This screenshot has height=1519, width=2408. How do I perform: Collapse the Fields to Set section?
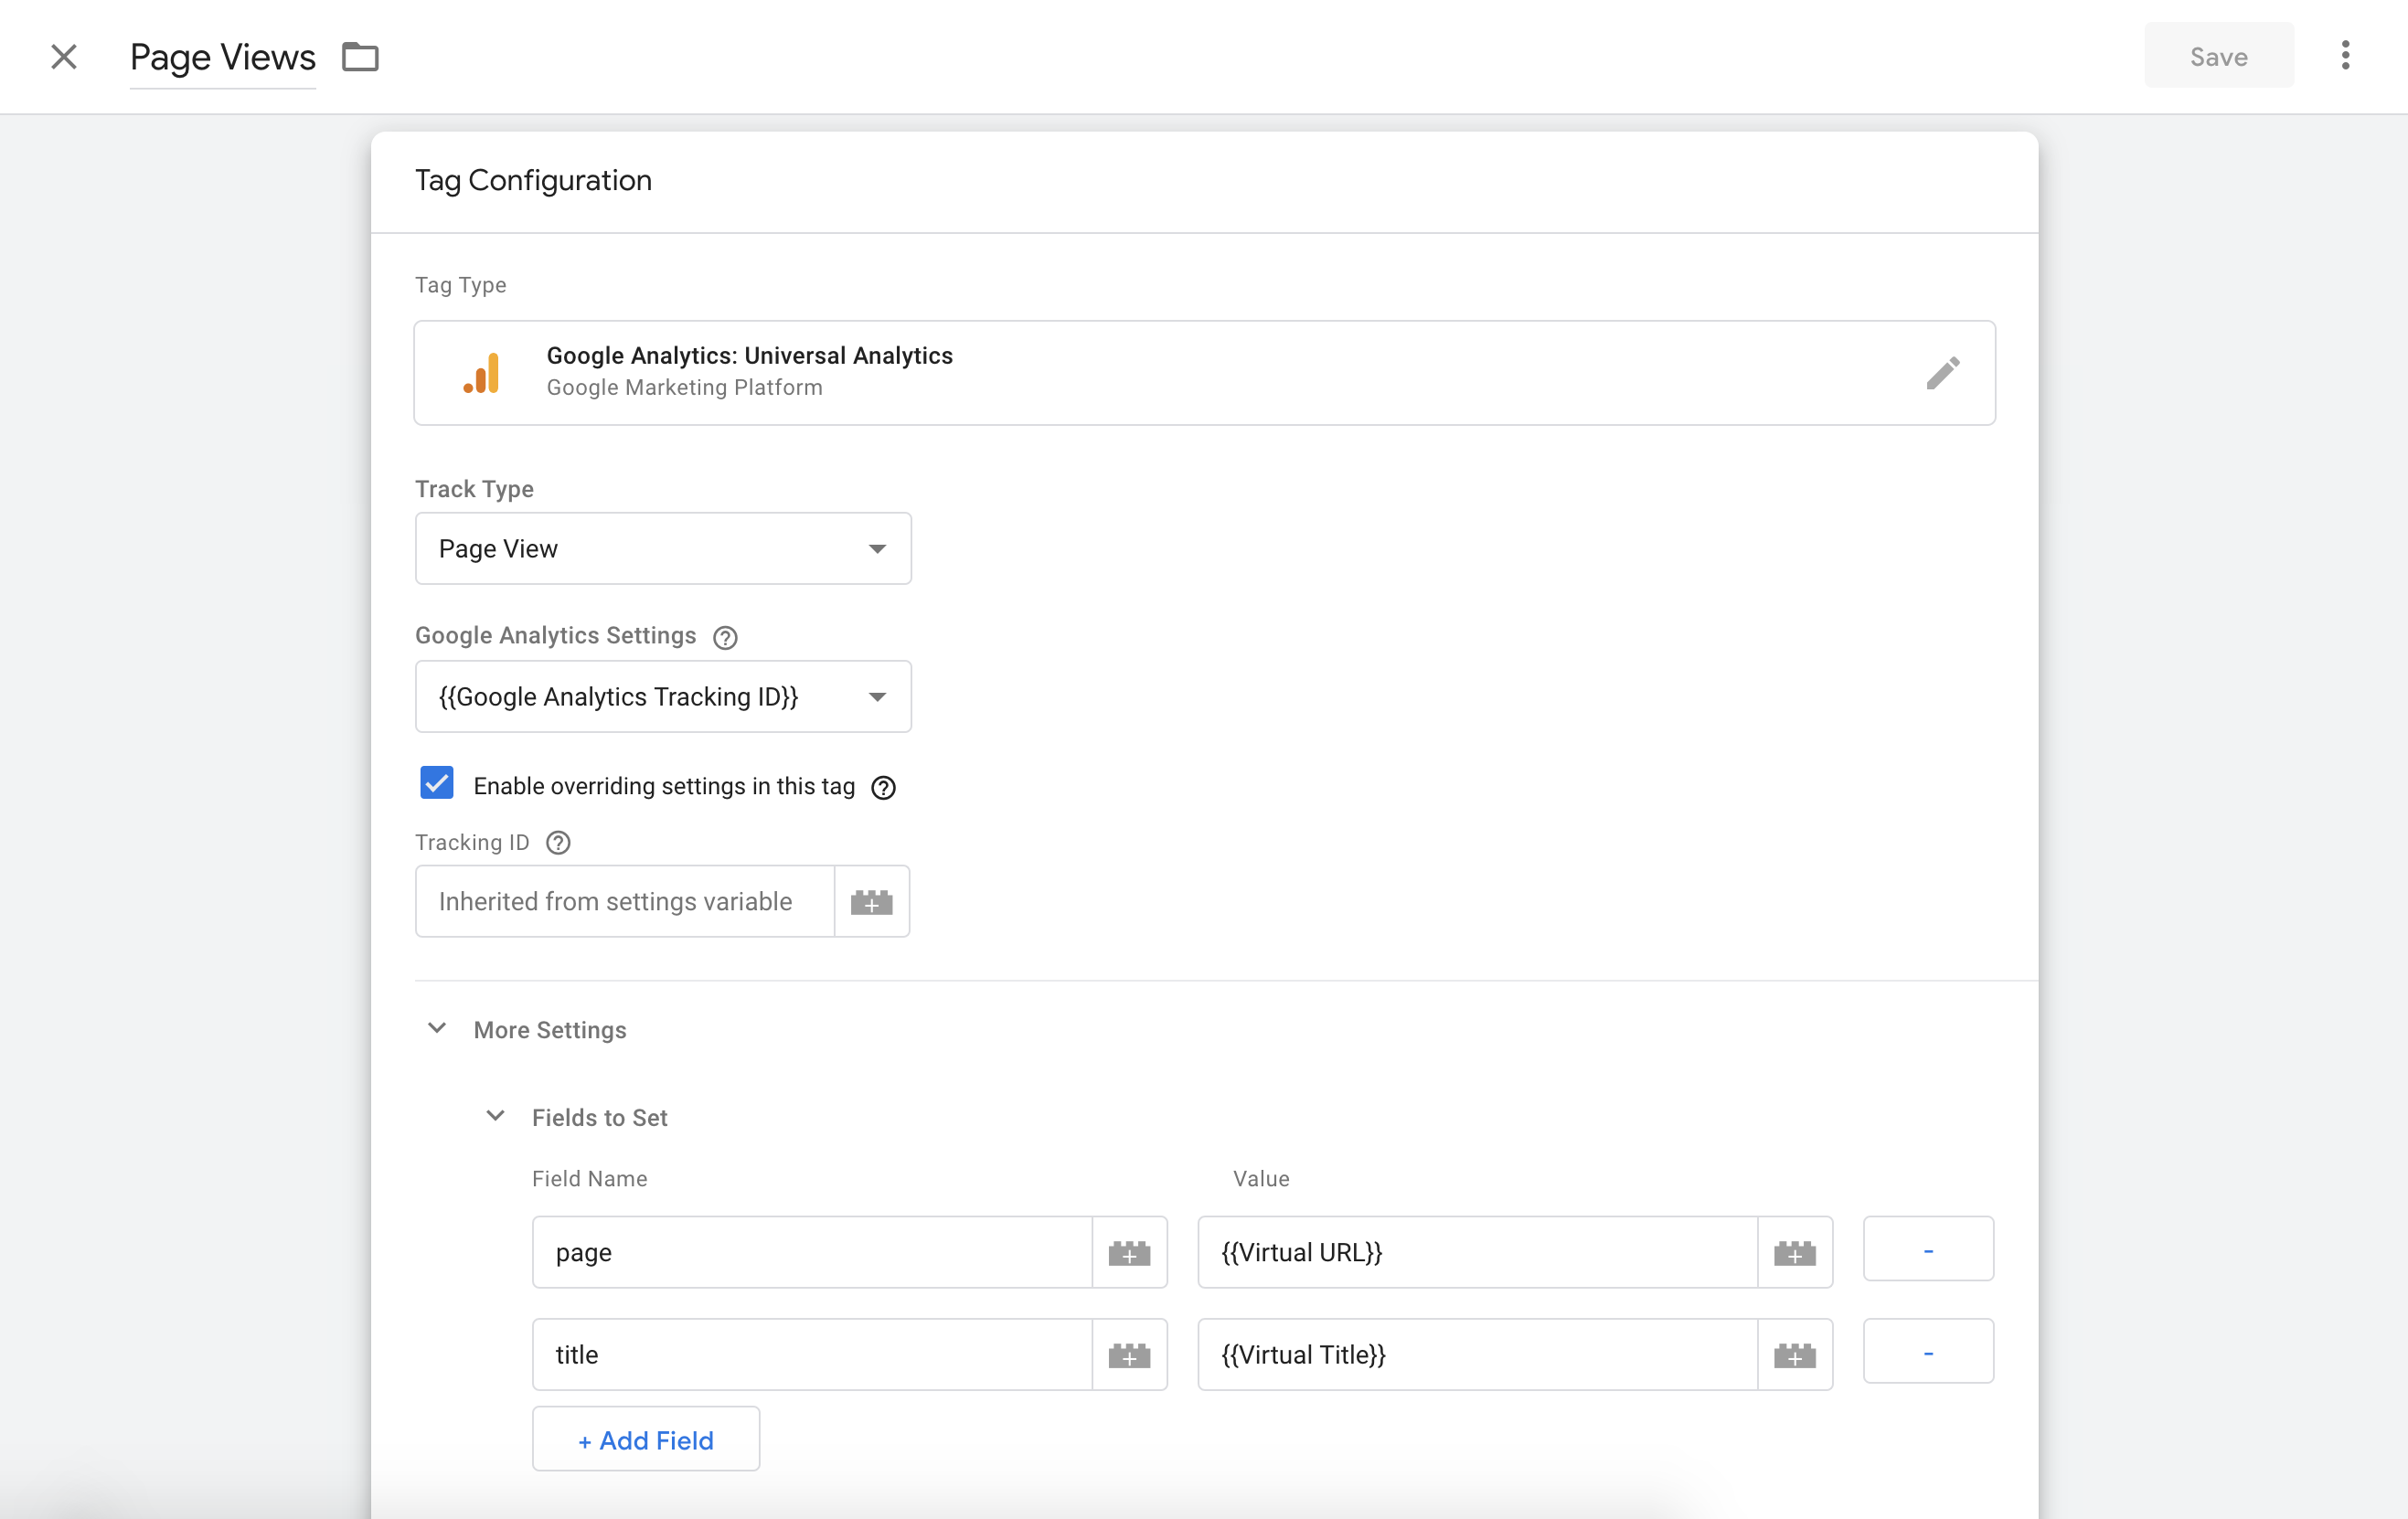pyautogui.click(x=495, y=1116)
